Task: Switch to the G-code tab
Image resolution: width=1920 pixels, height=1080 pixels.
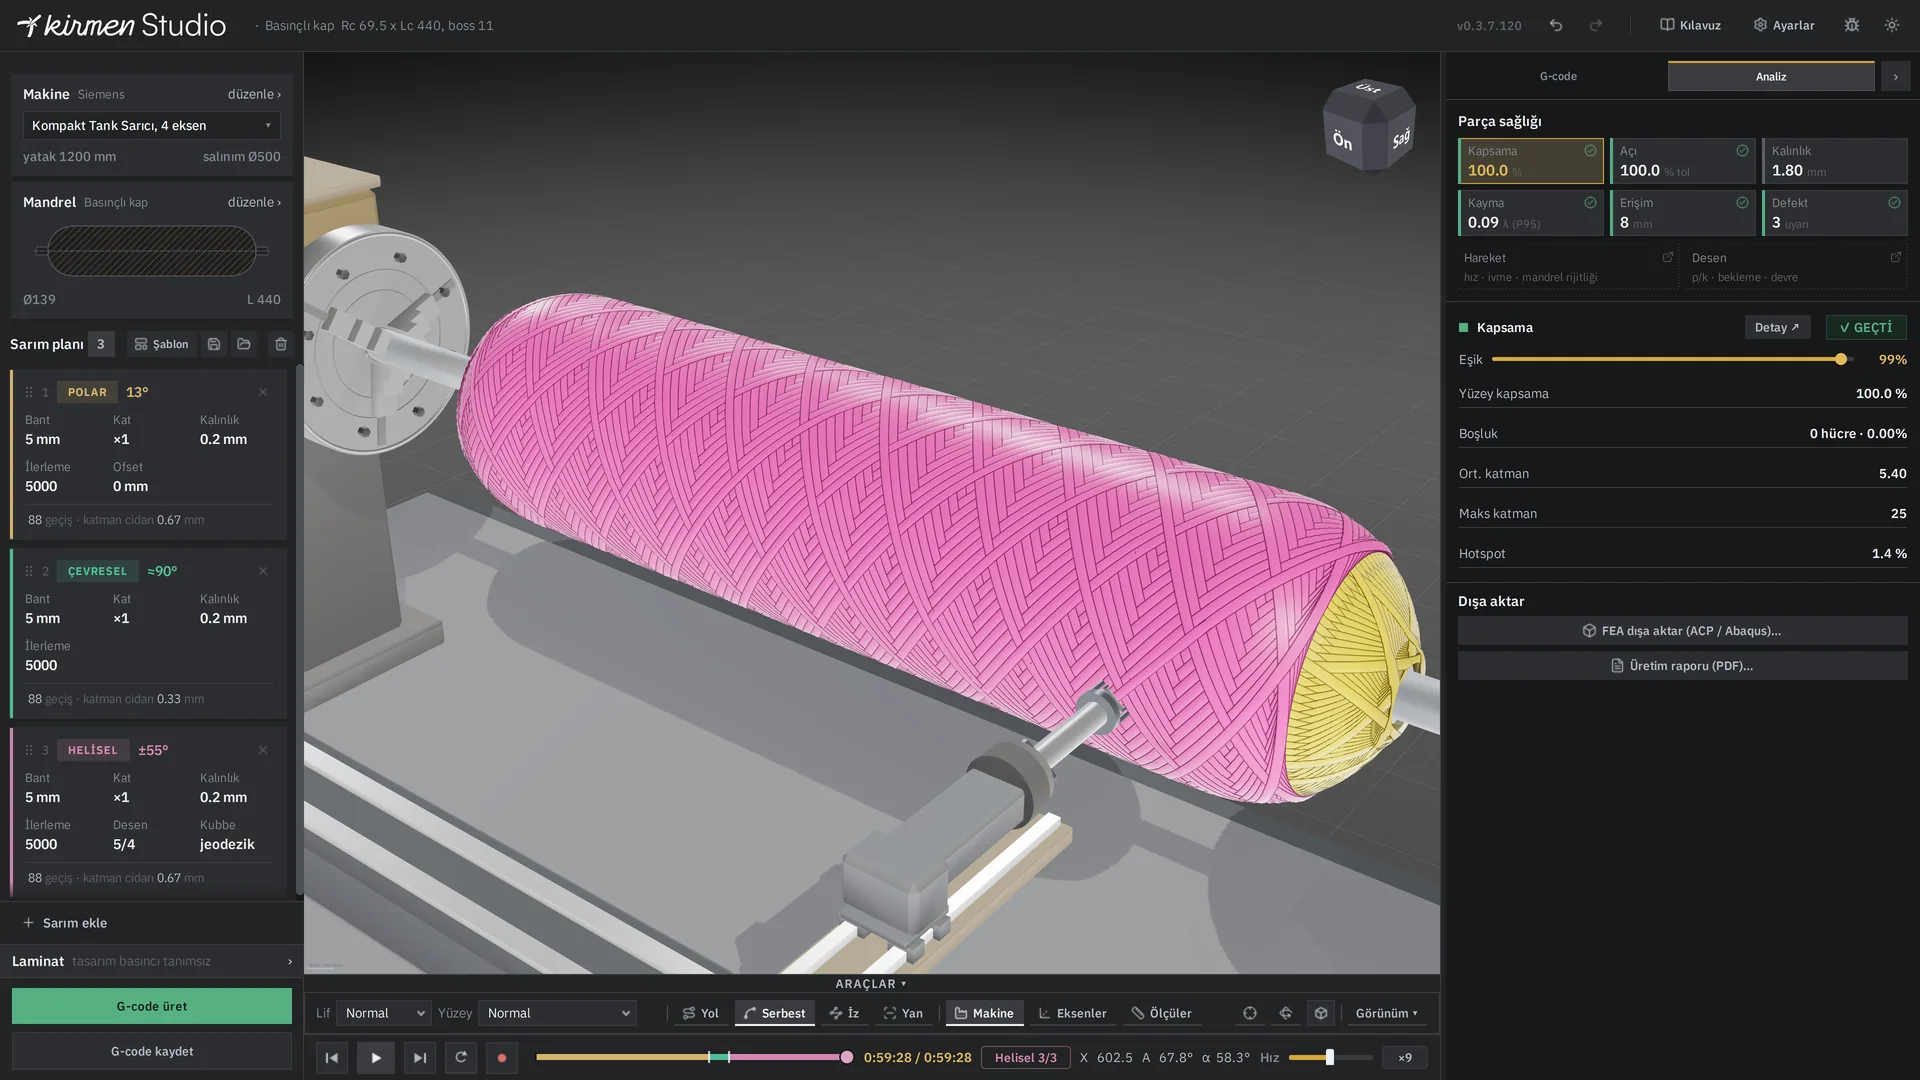Action: pyautogui.click(x=1558, y=76)
